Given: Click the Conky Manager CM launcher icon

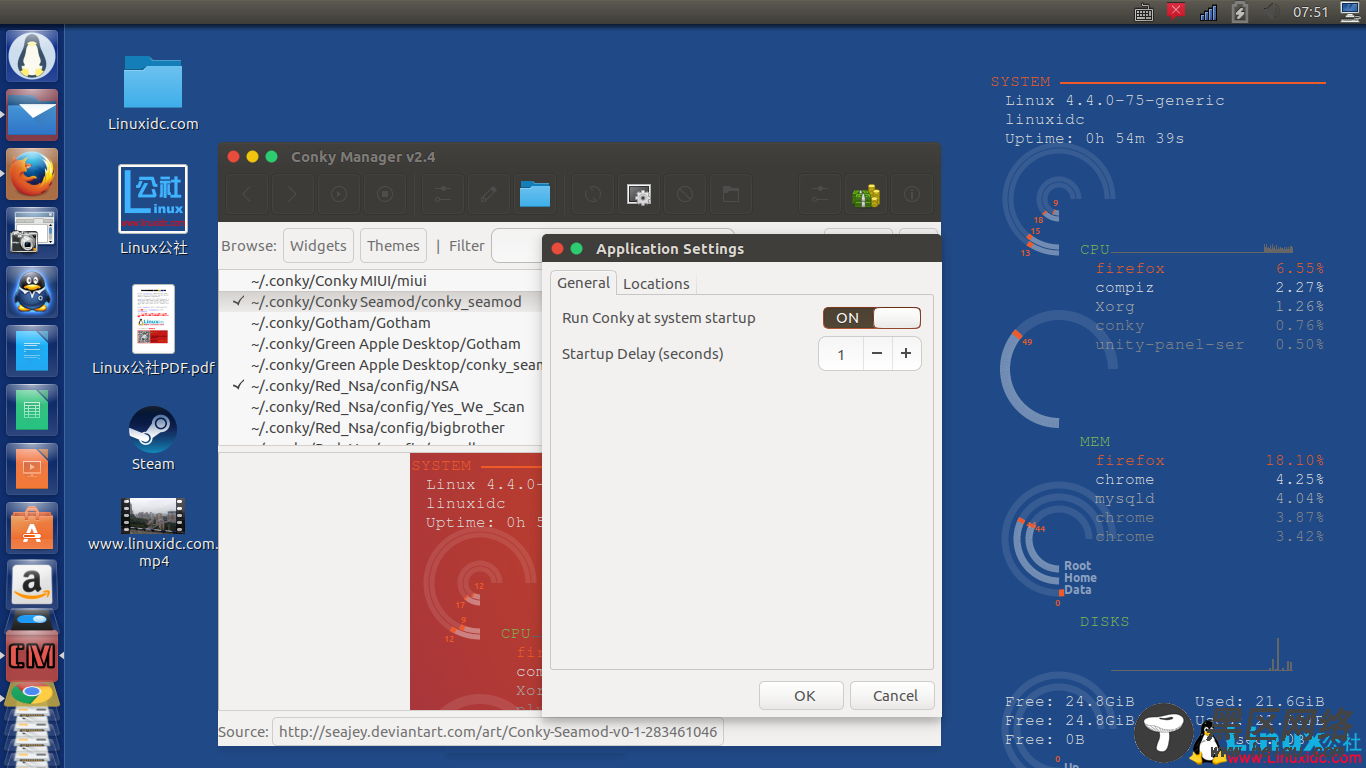Looking at the screenshot, I should click(x=33, y=656).
